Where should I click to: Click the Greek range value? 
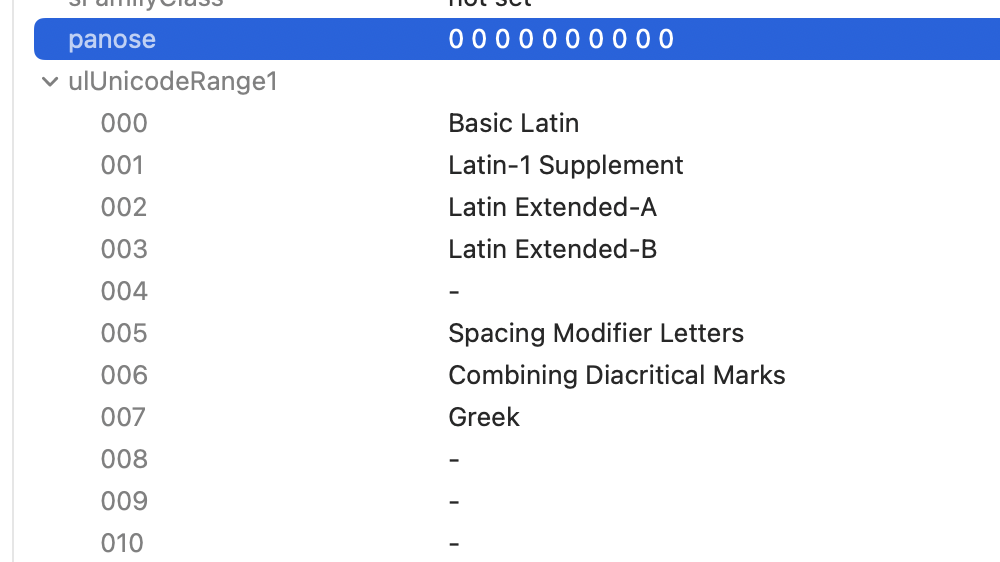pyautogui.click(x=484, y=418)
